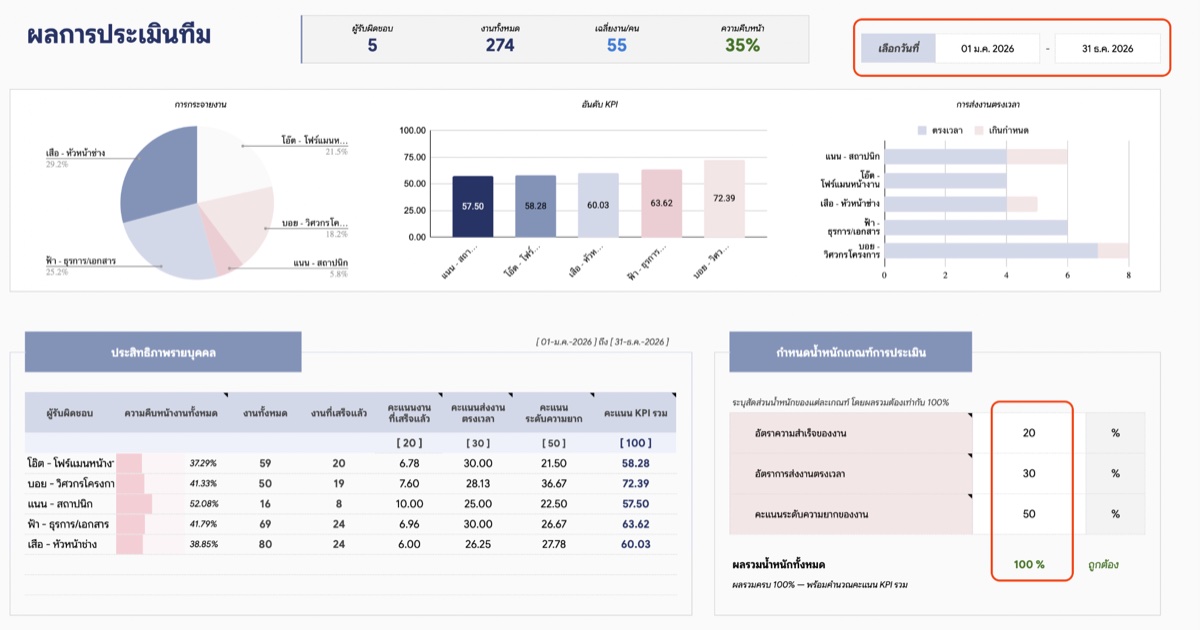Select the weight input showing 20

pos(1029,433)
